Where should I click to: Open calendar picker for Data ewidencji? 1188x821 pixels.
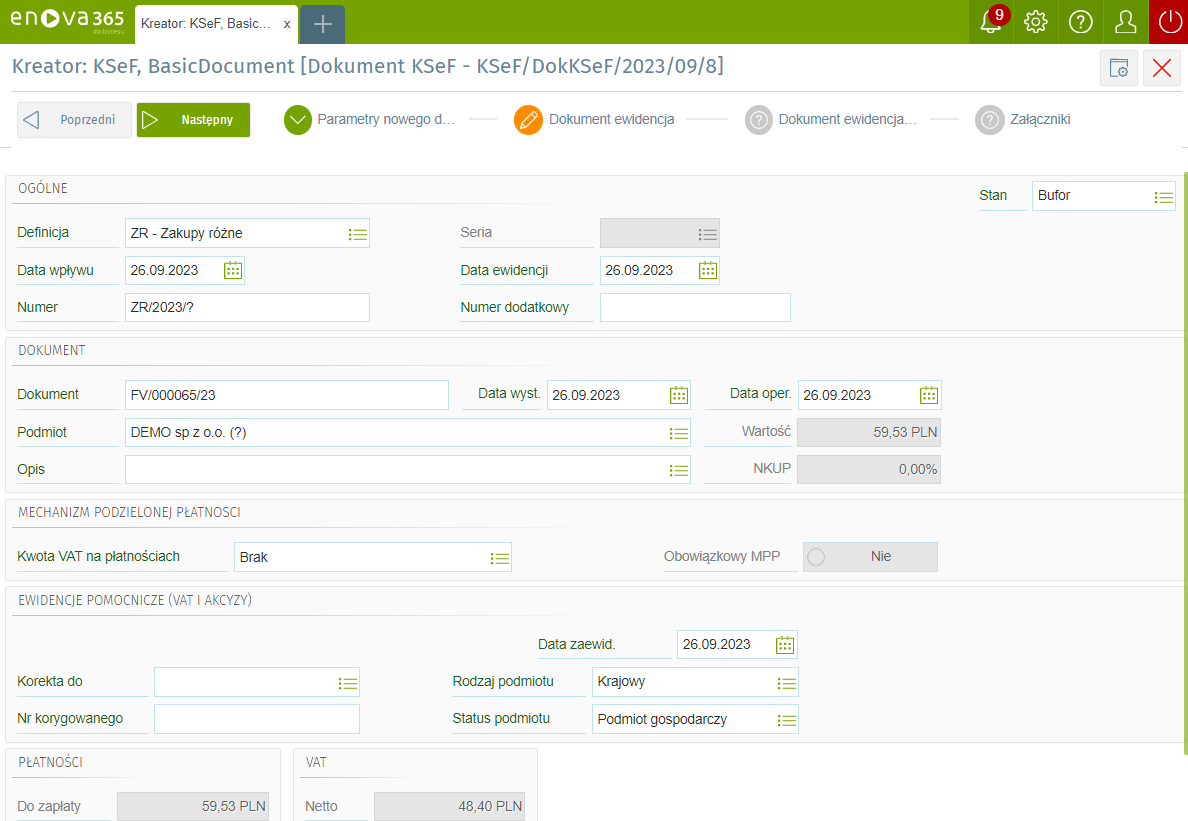708,270
